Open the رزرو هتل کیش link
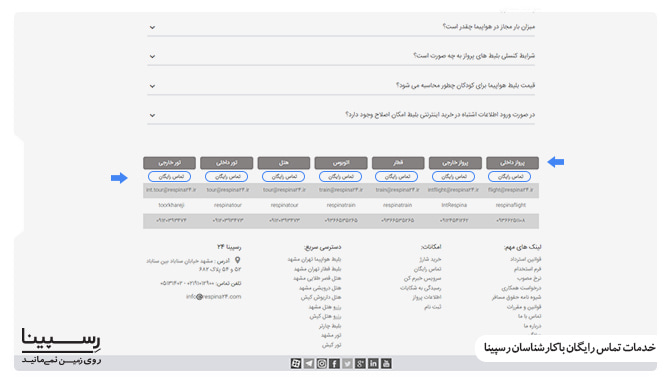The width and height of the screenshot is (670, 385). [x=326, y=316]
